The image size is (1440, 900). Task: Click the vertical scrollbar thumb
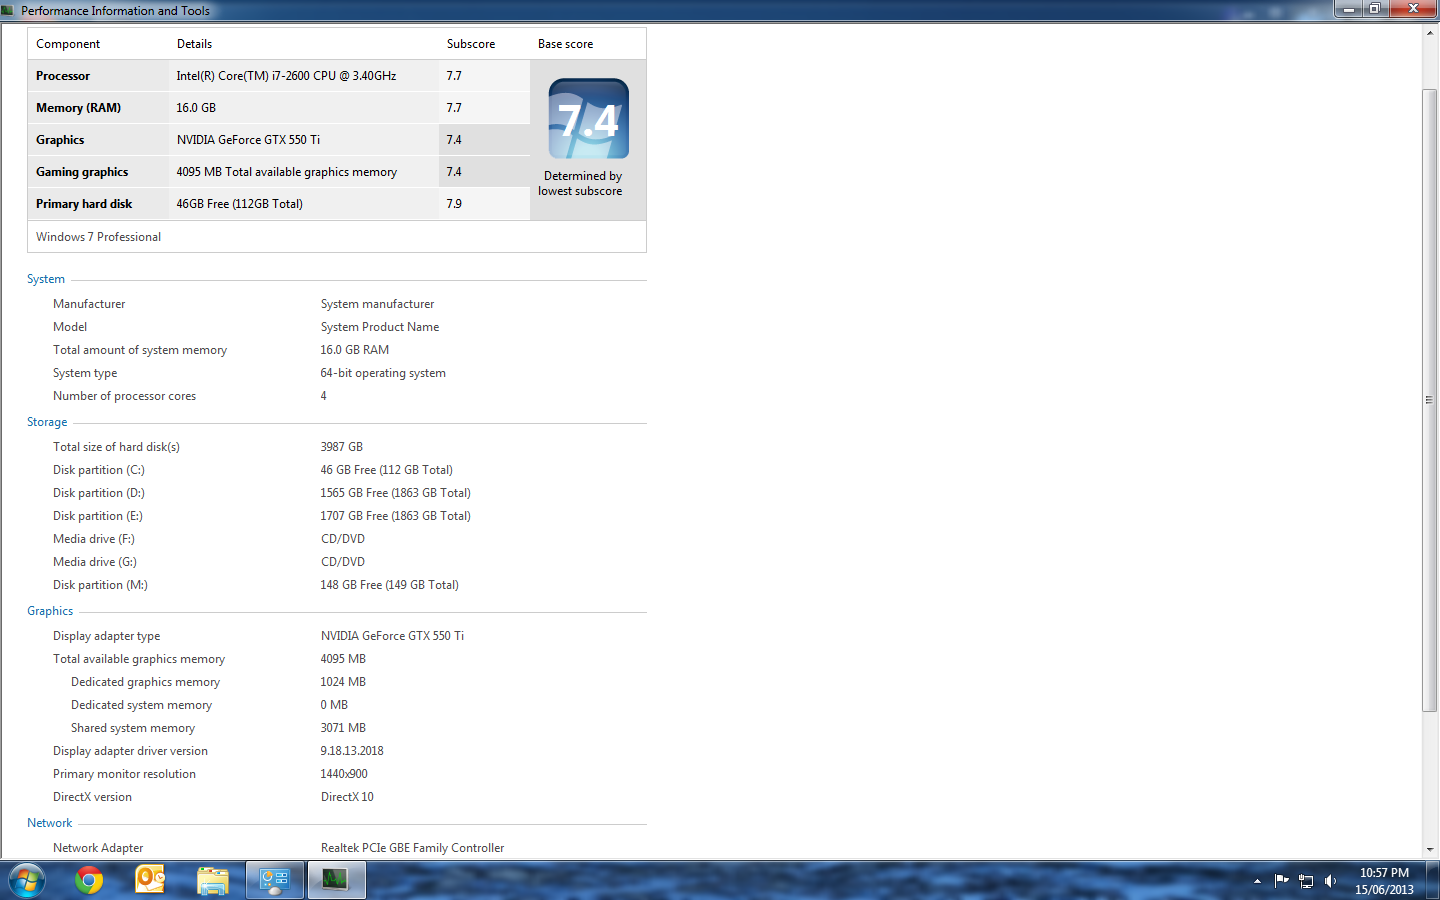pyautogui.click(x=1430, y=400)
